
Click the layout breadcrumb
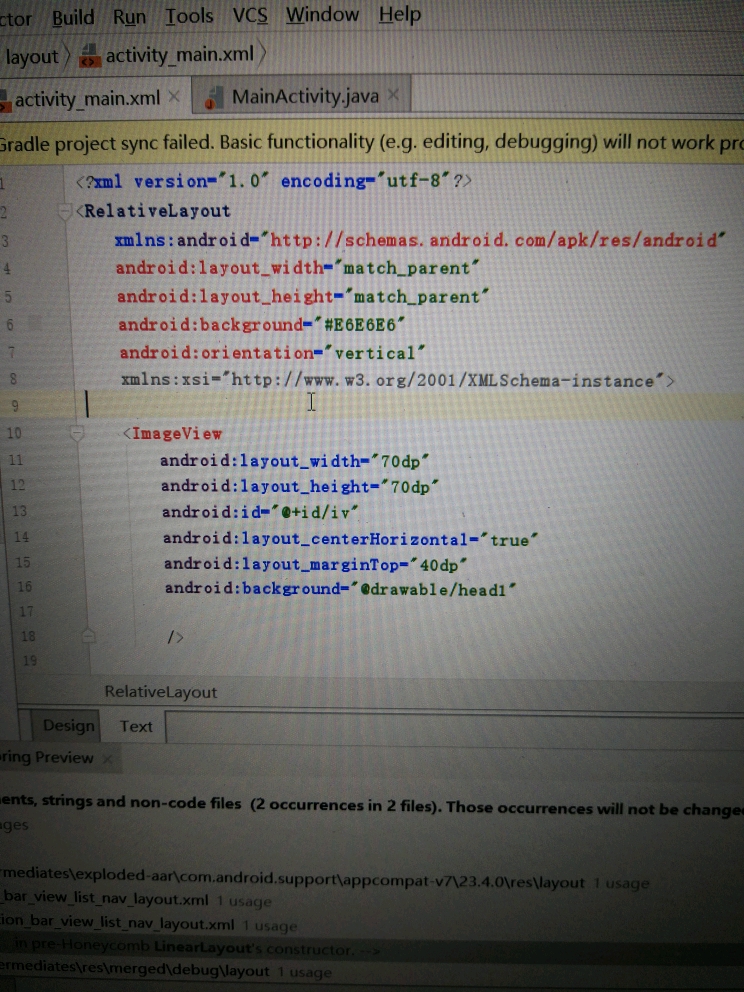tap(32, 57)
